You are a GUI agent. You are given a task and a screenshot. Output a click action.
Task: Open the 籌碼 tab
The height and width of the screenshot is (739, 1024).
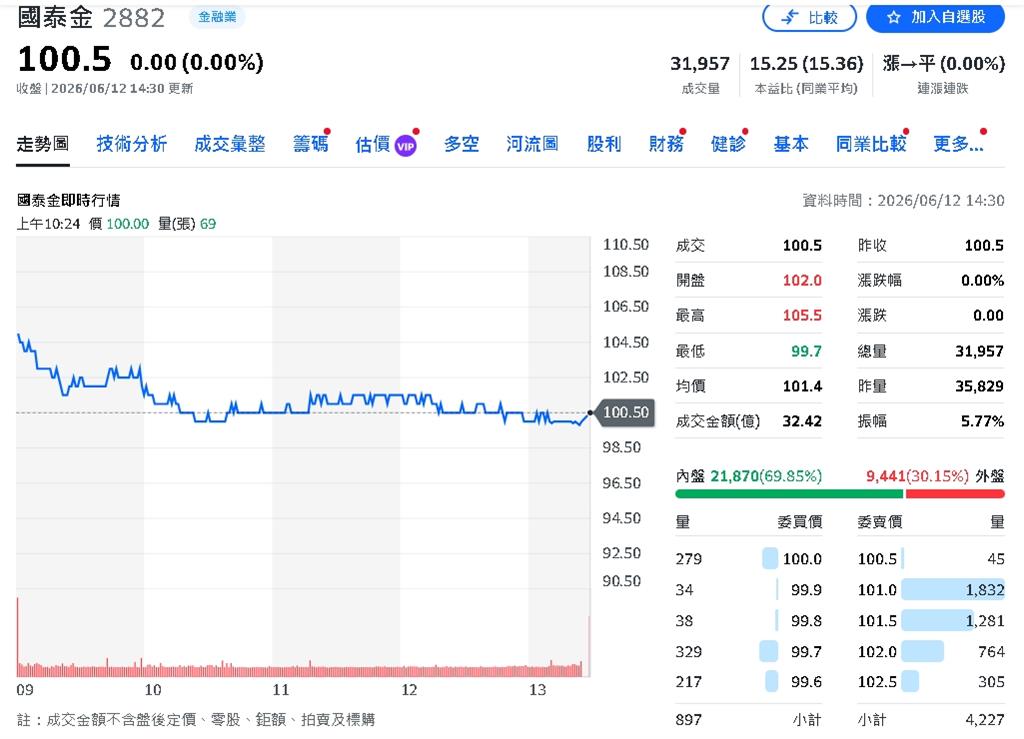click(x=310, y=144)
